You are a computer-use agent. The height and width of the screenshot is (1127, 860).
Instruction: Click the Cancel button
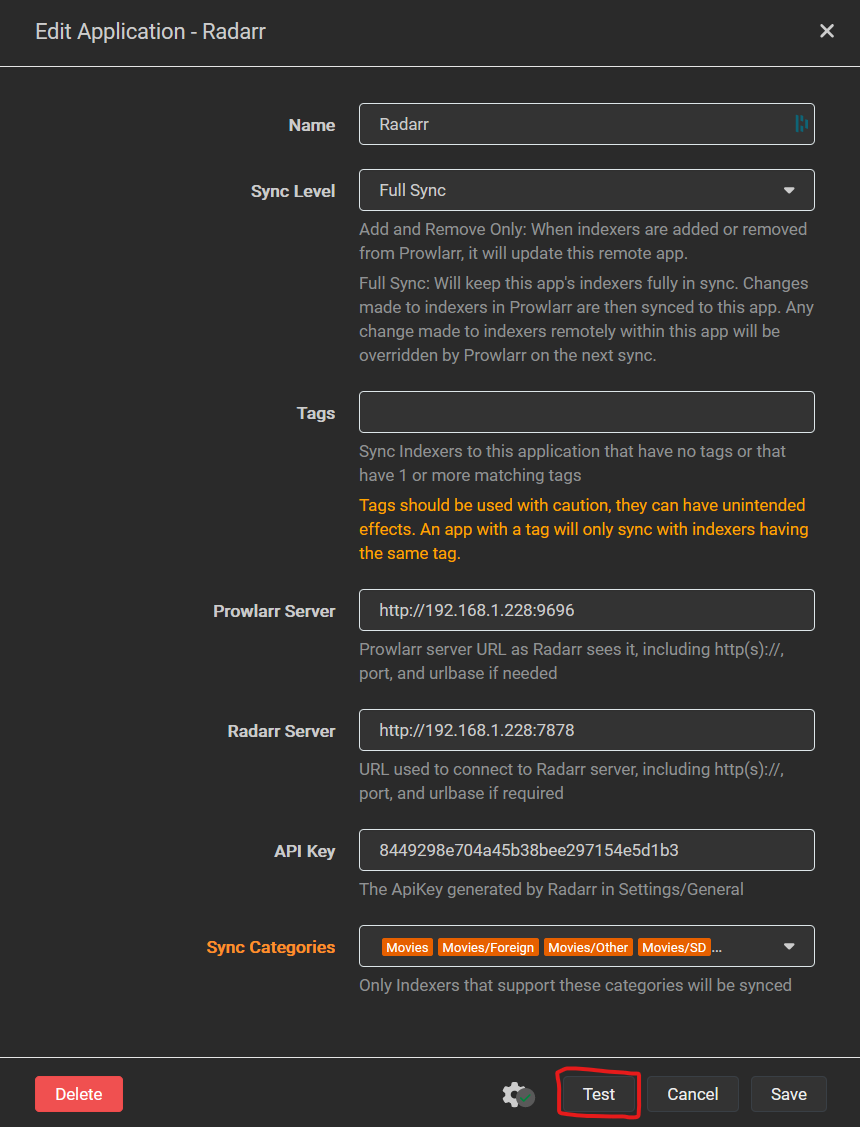click(x=692, y=1094)
